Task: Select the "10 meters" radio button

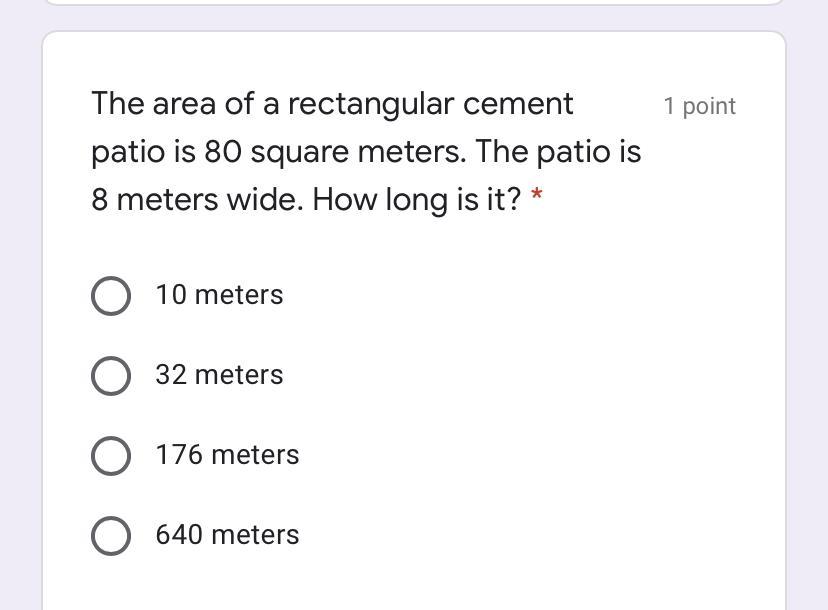Action: coord(110,296)
